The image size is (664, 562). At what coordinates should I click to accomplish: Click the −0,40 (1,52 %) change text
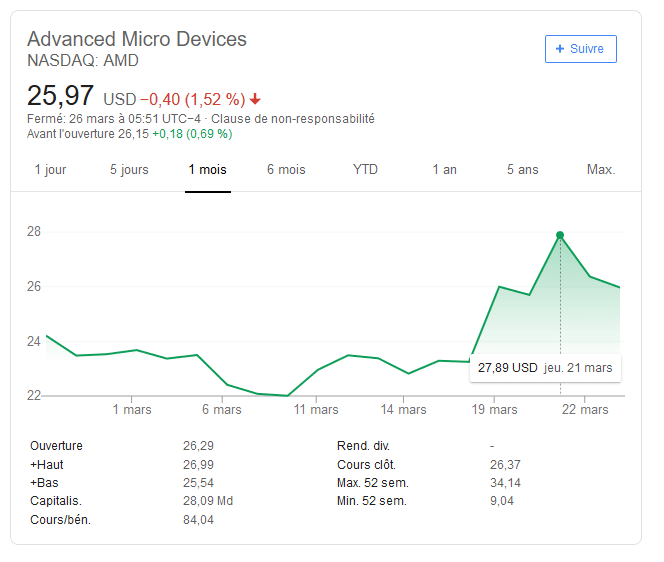click(x=193, y=100)
